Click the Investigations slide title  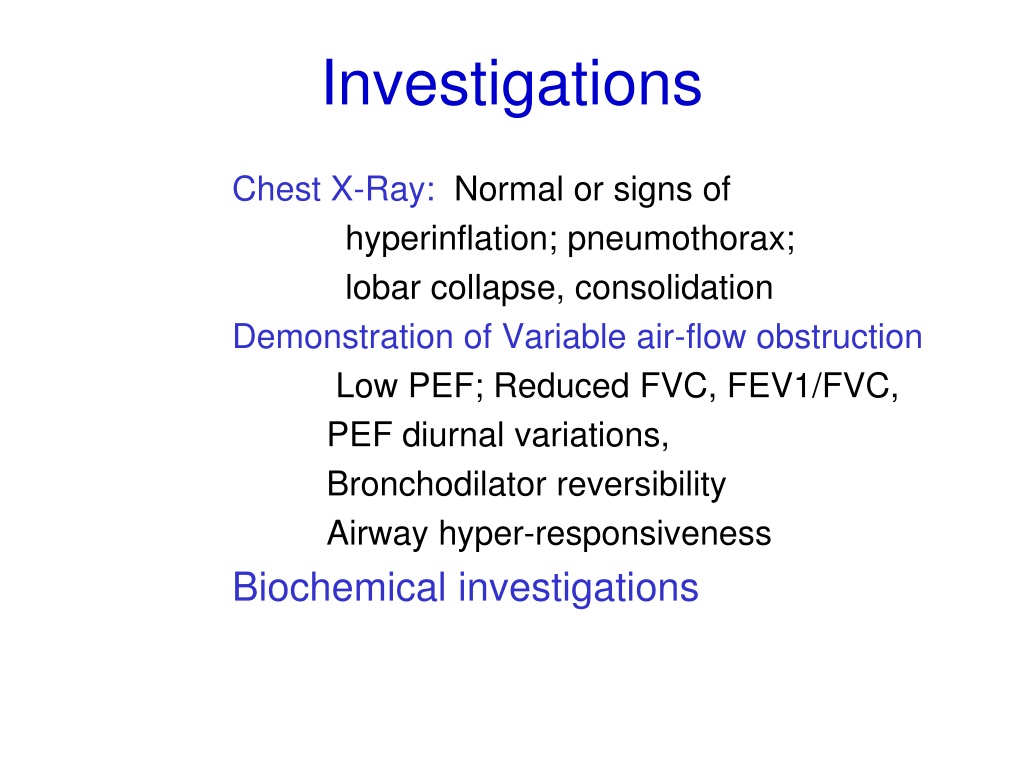512,85
